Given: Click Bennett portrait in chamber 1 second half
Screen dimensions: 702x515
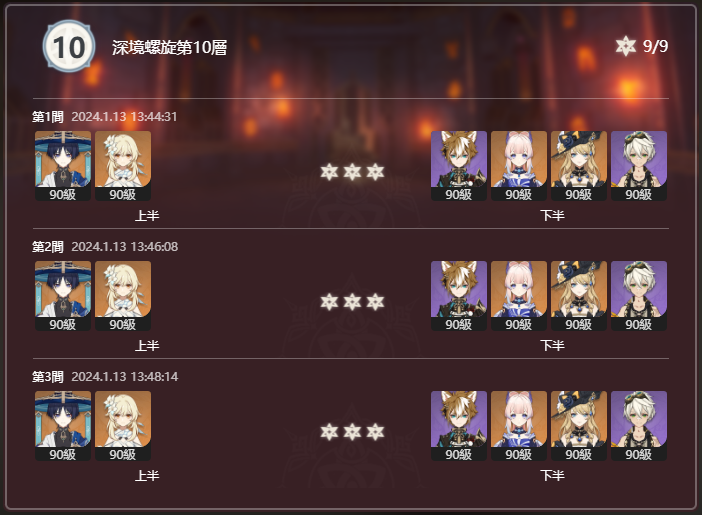Looking at the screenshot, I should (639, 166).
